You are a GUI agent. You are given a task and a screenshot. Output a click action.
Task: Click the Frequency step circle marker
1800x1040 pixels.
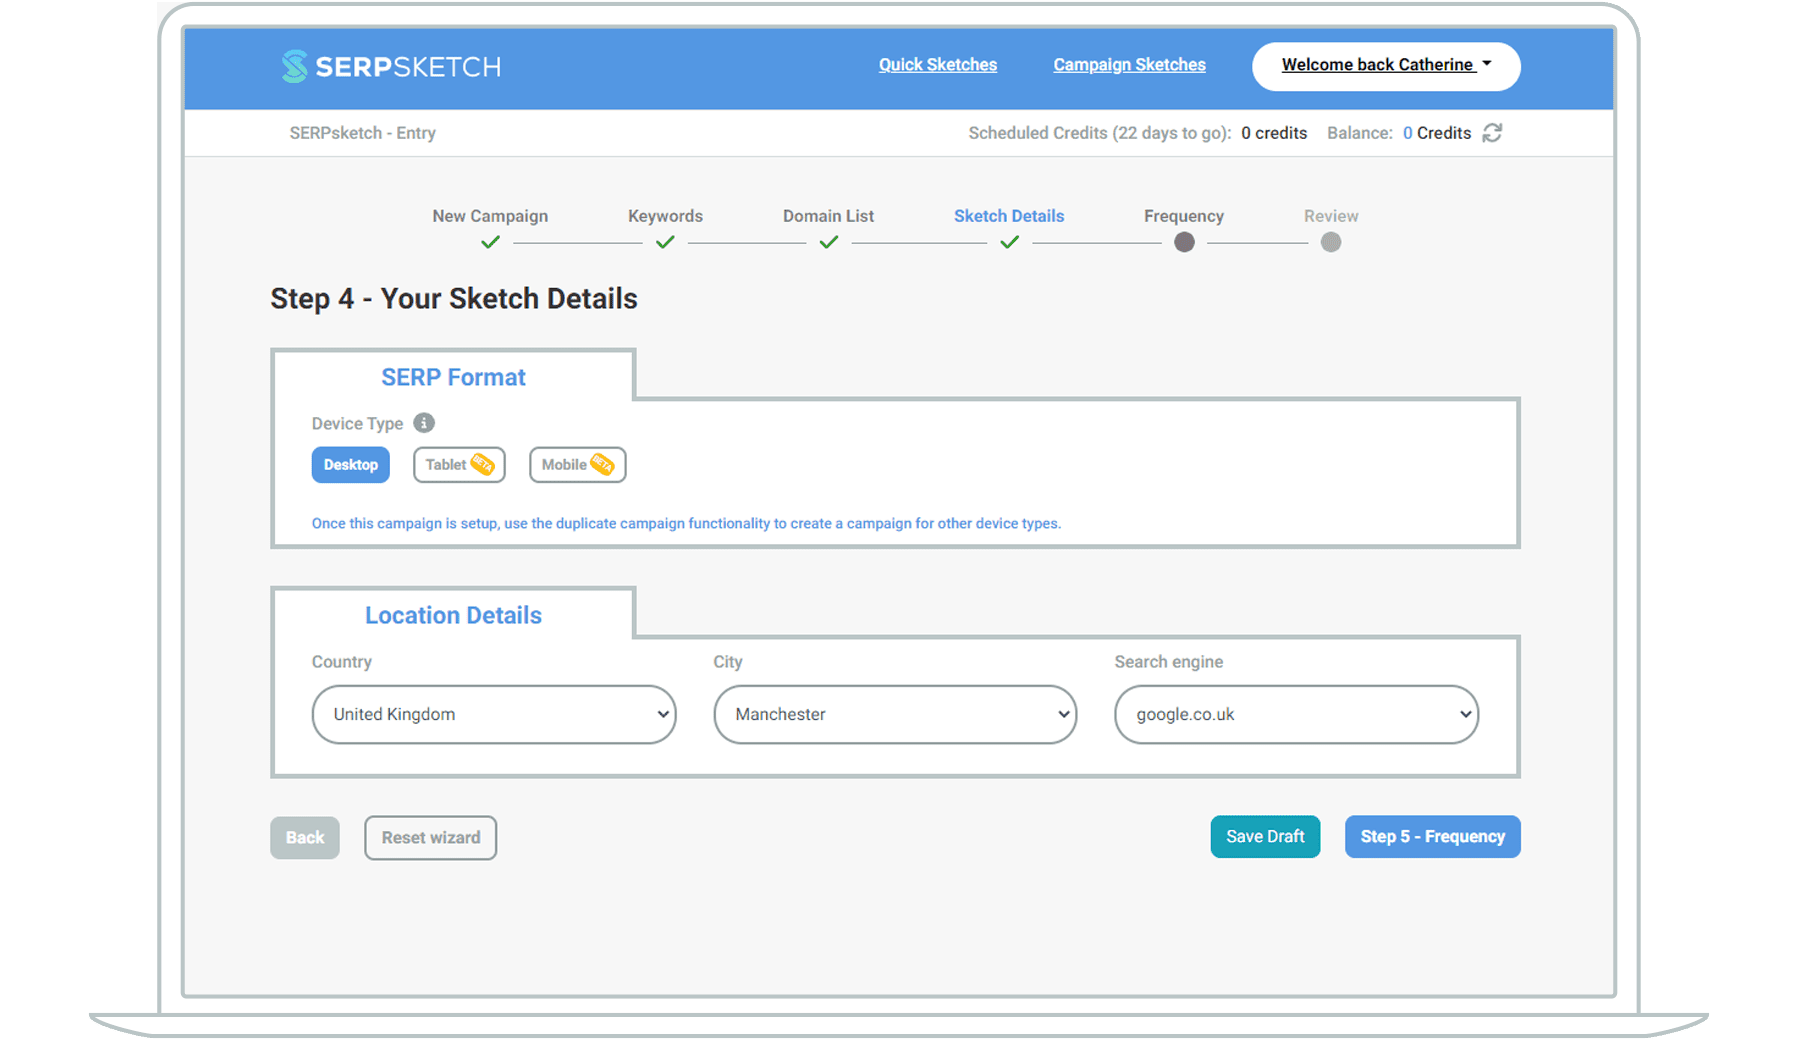[x=1184, y=242]
